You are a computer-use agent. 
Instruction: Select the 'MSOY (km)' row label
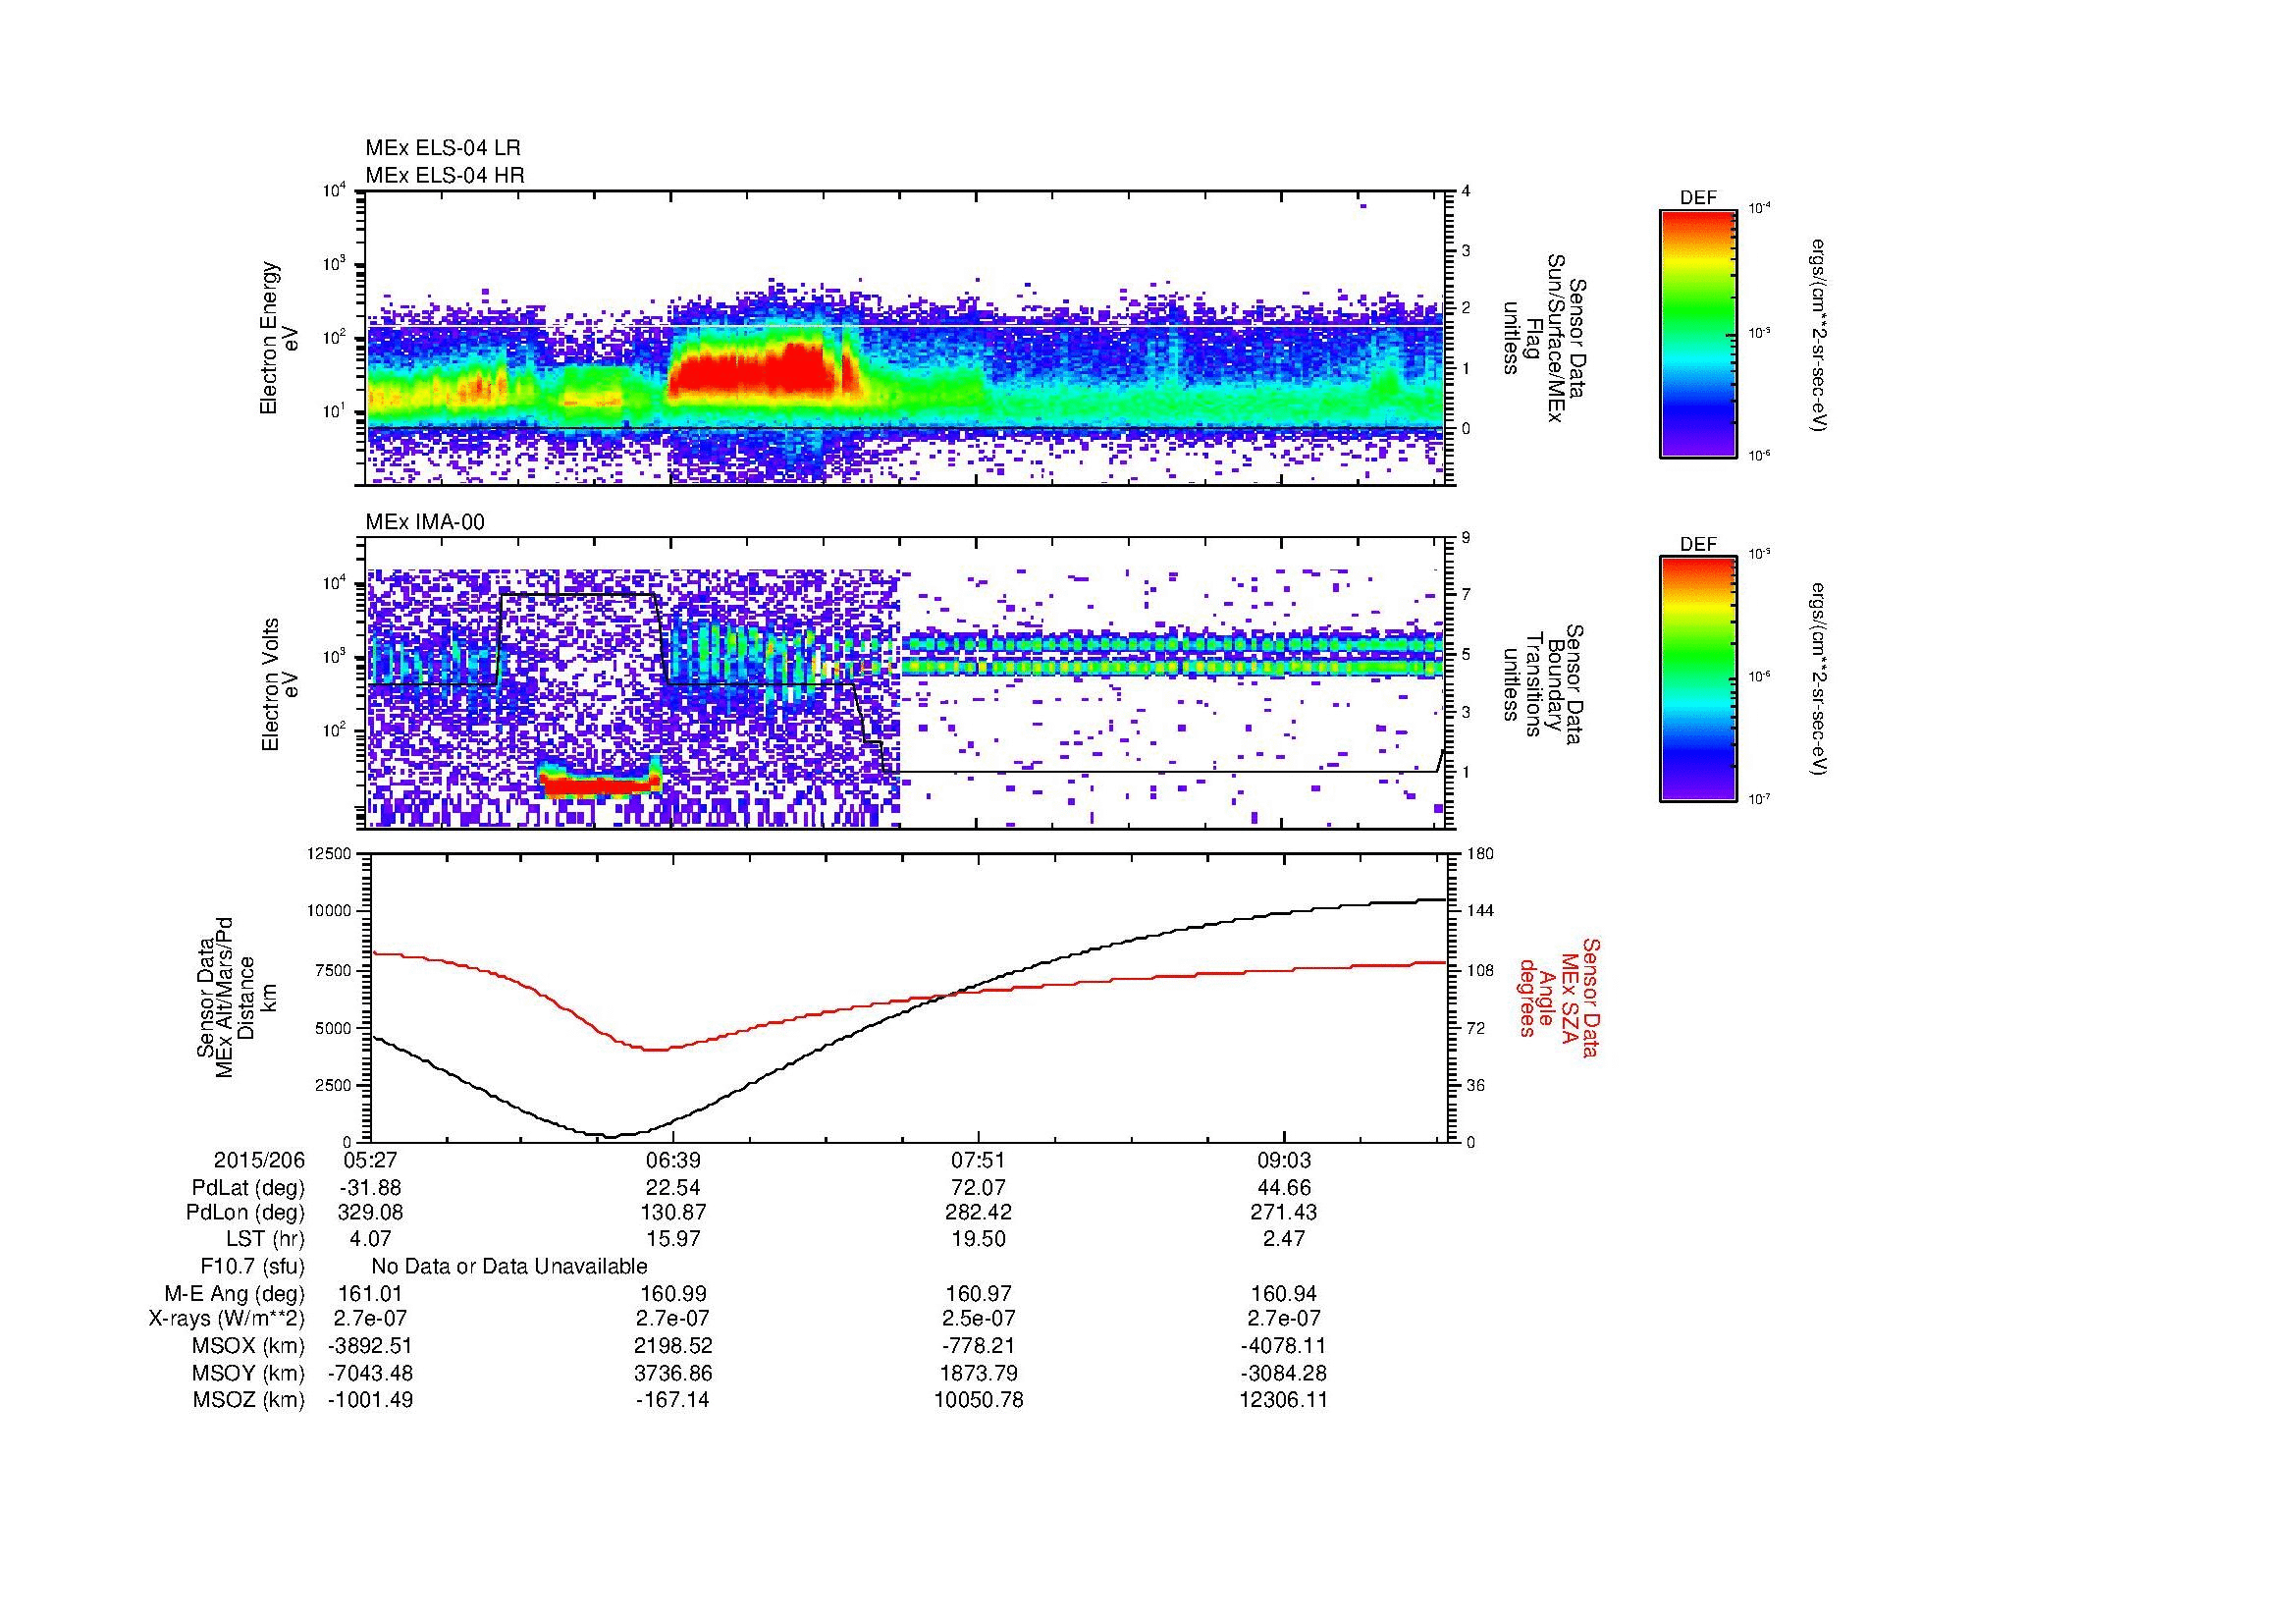[x=248, y=1373]
